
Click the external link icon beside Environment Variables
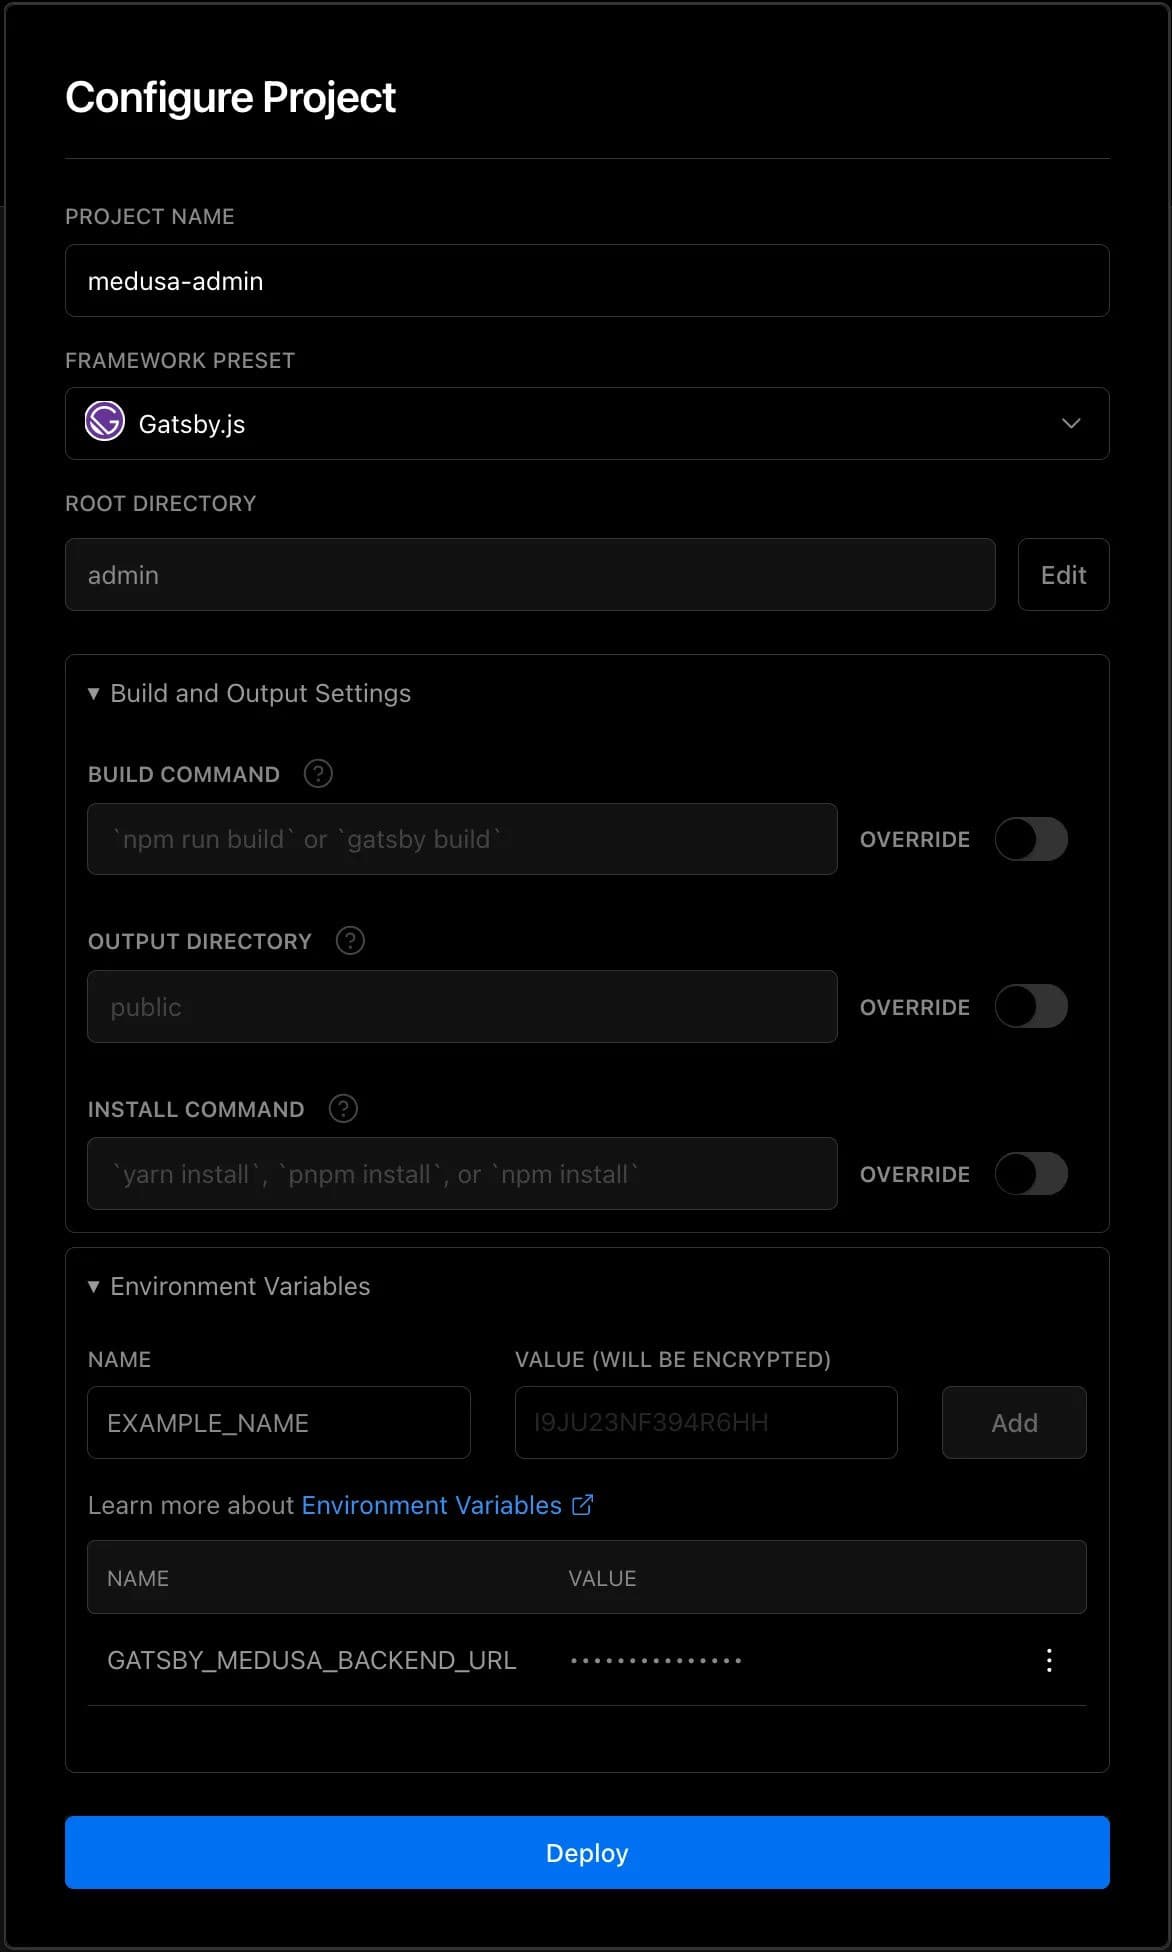coord(583,1505)
